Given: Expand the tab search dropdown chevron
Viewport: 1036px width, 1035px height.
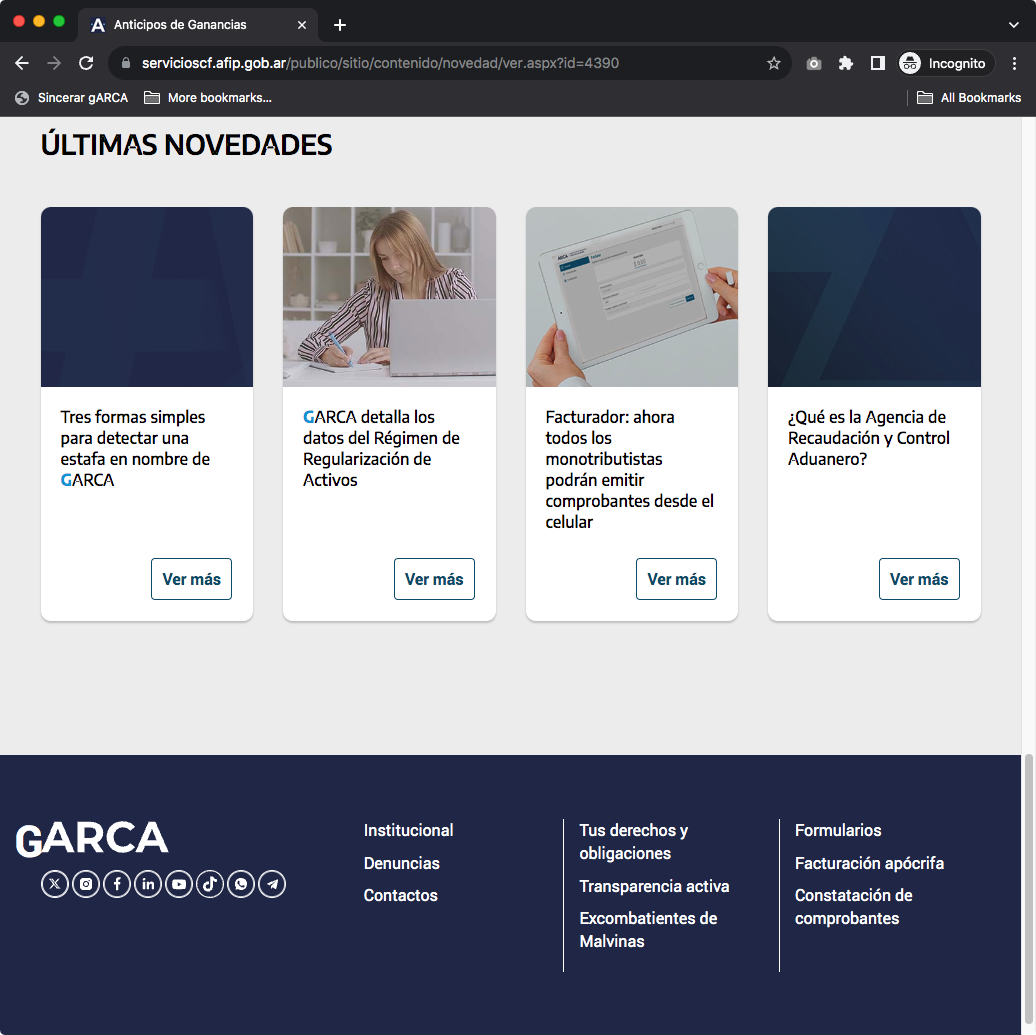Looking at the screenshot, I should click(1014, 25).
